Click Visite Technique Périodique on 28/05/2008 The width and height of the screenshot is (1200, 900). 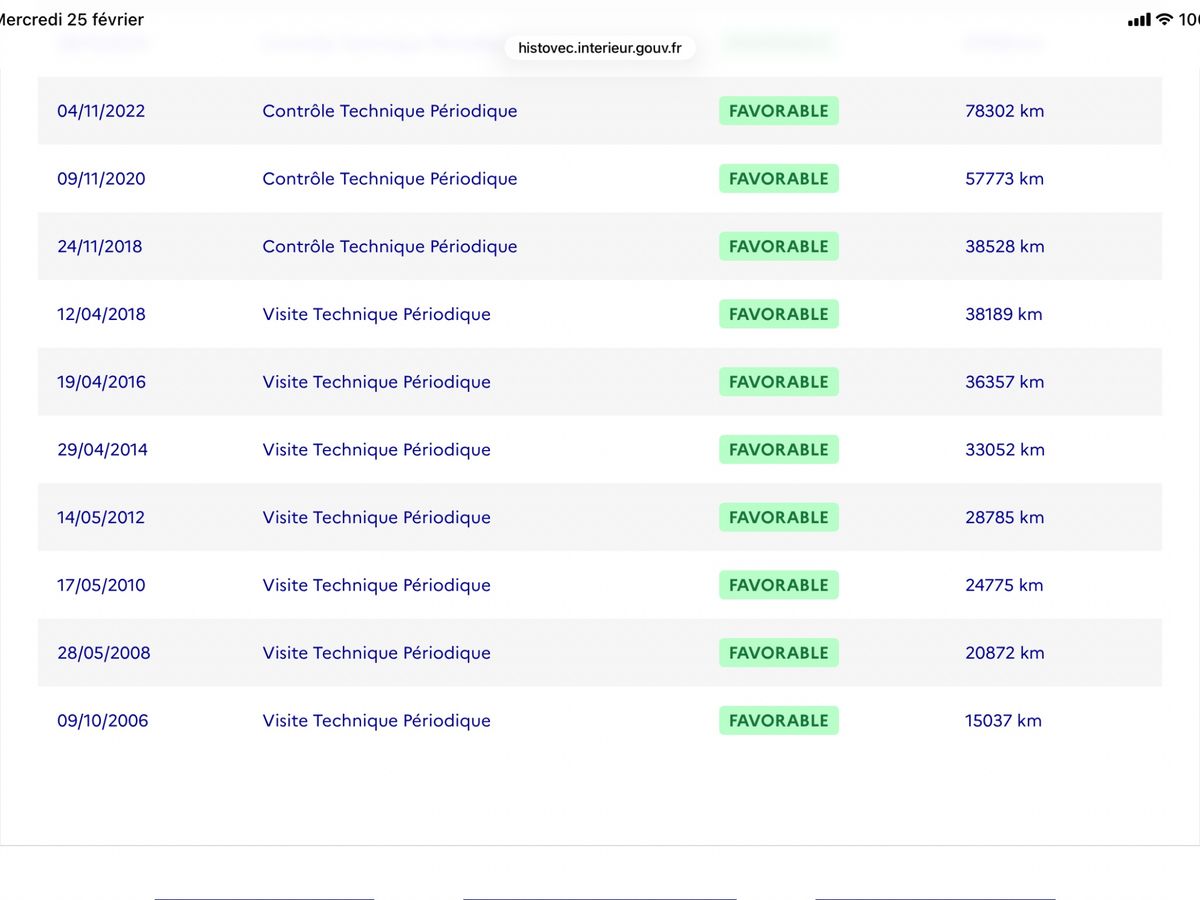377,653
